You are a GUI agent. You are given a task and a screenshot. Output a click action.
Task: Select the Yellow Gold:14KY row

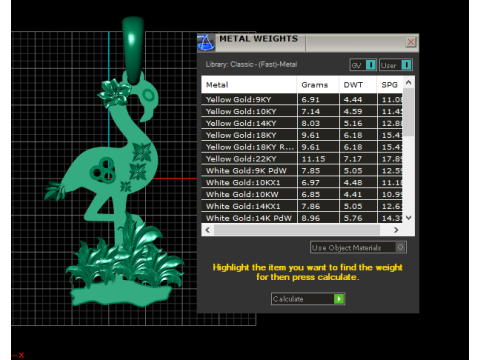[302, 123]
